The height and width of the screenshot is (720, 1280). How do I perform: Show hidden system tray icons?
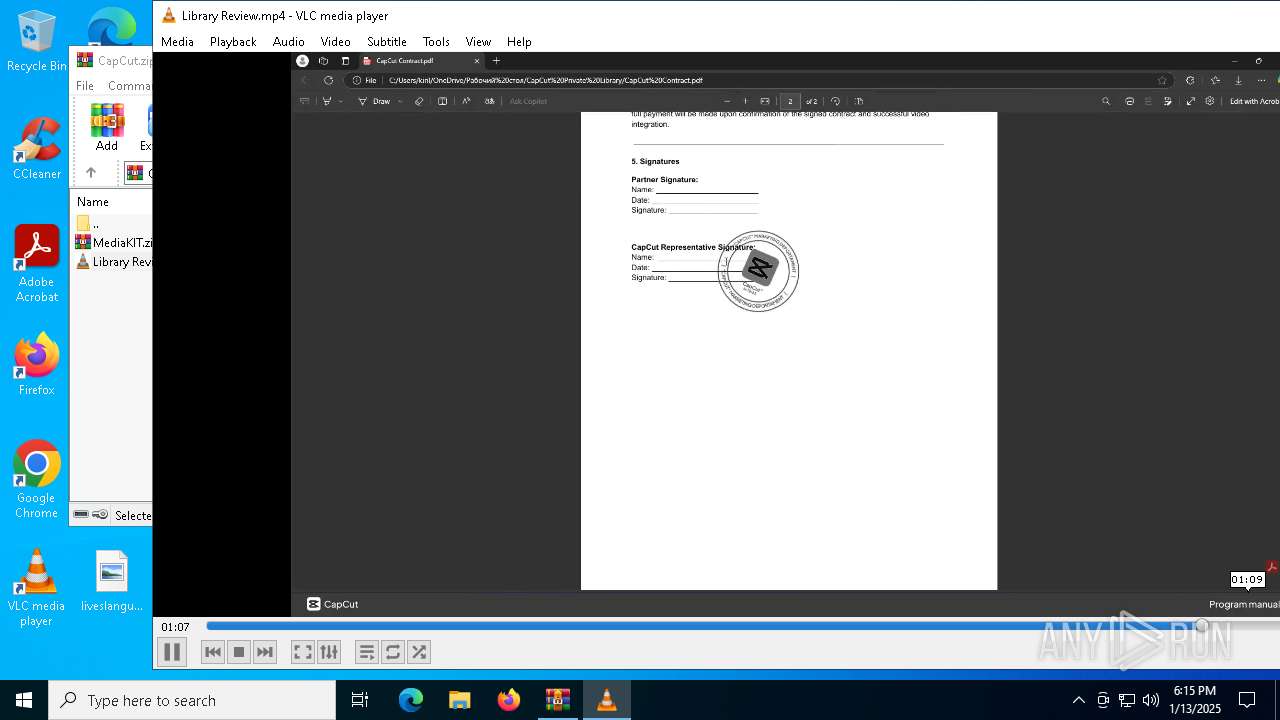coord(1078,700)
